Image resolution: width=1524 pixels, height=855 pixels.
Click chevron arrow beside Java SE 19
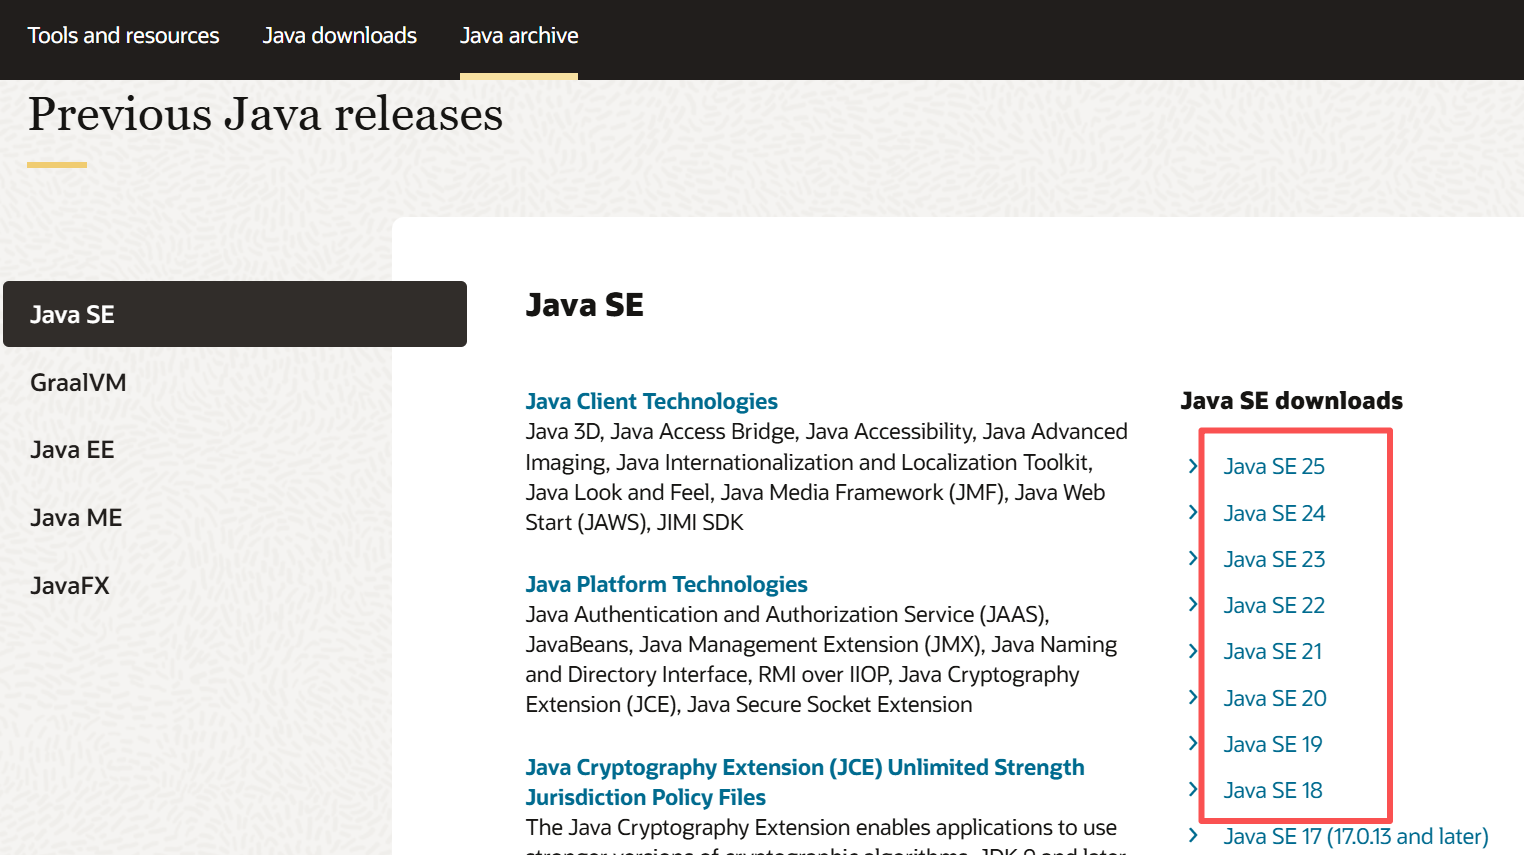point(1193,743)
